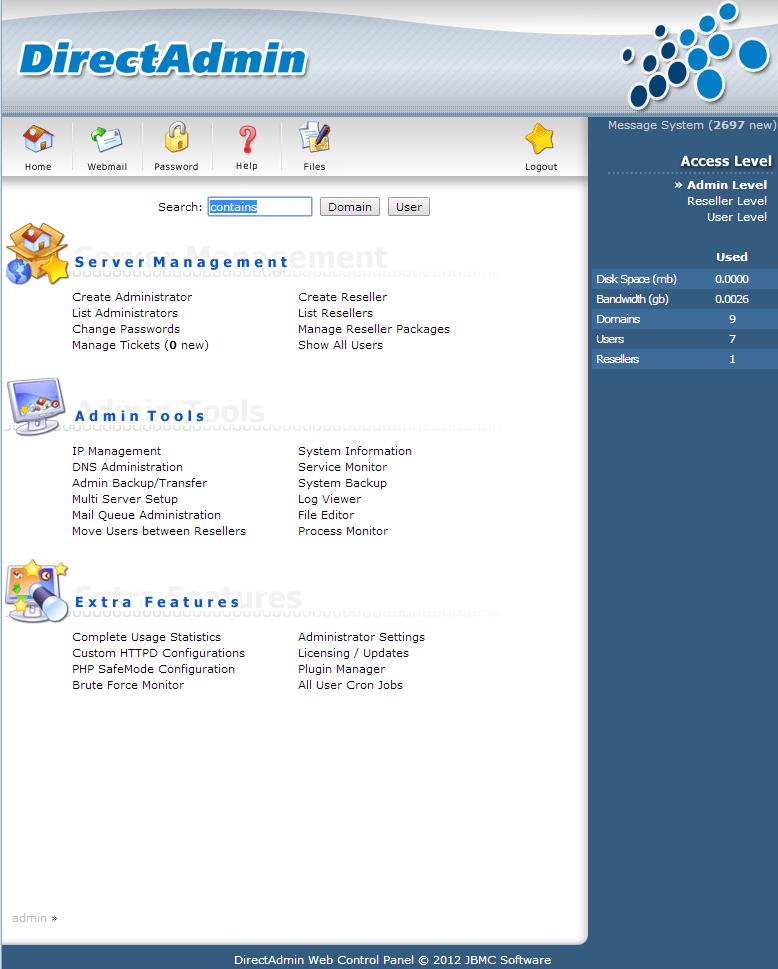Open the Webmail envelope icon
This screenshot has height=969, width=778.
[107, 138]
